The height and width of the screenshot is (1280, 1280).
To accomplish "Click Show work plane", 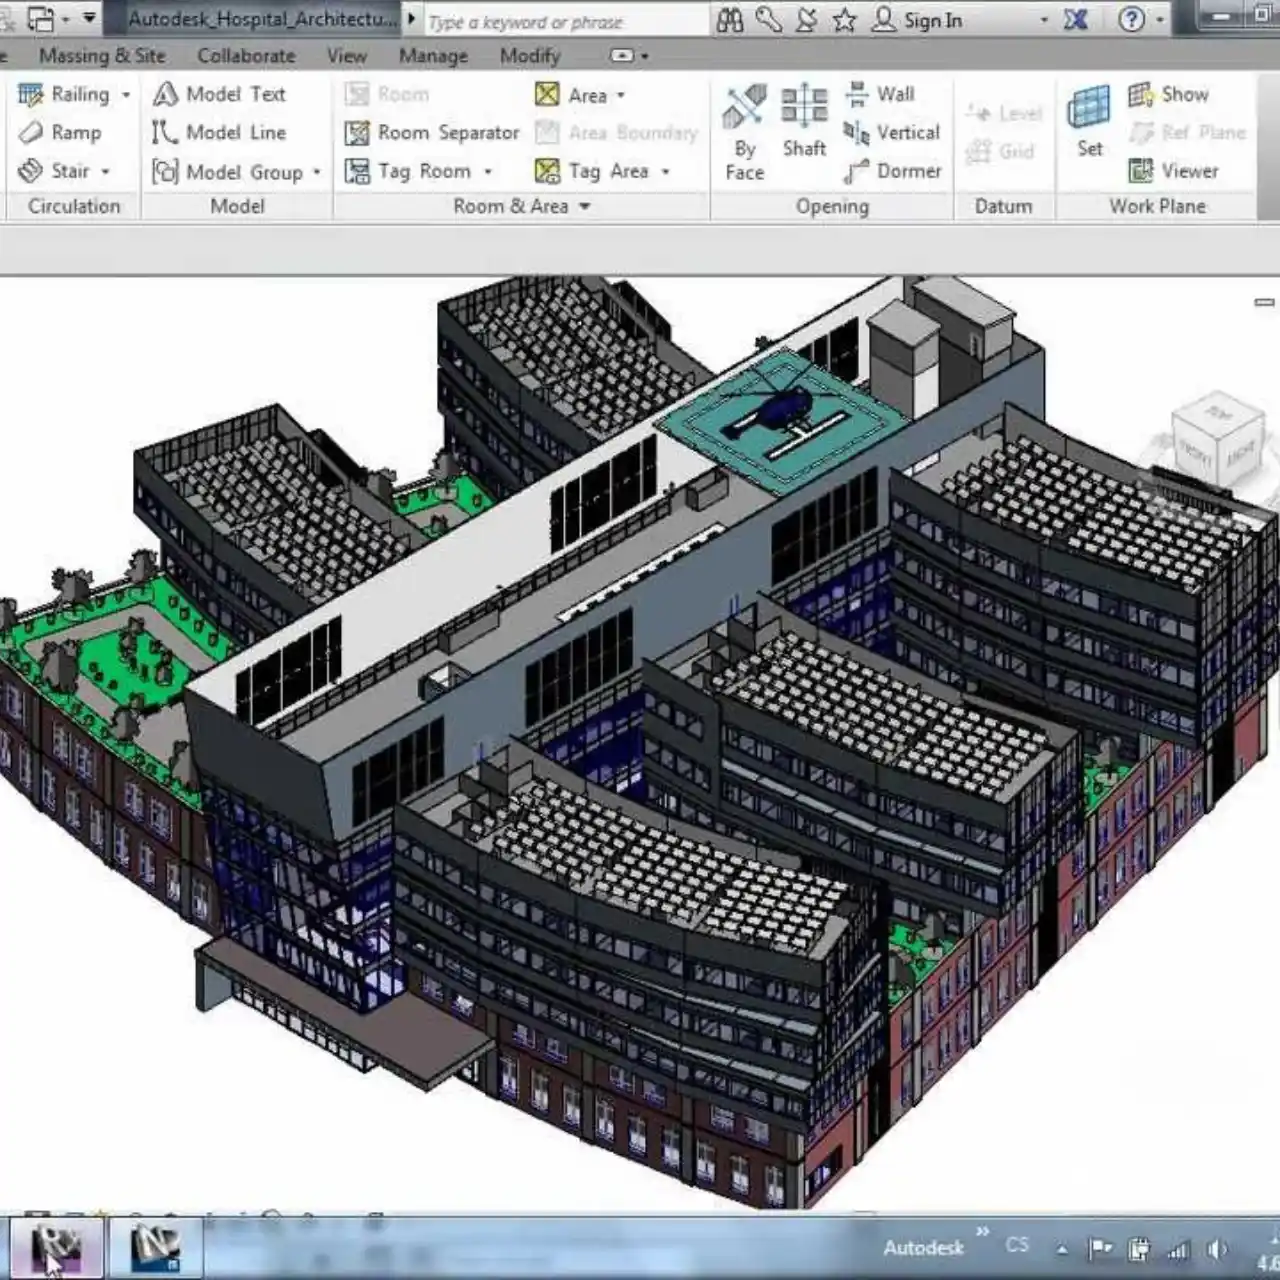I will click(x=1169, y=94).
